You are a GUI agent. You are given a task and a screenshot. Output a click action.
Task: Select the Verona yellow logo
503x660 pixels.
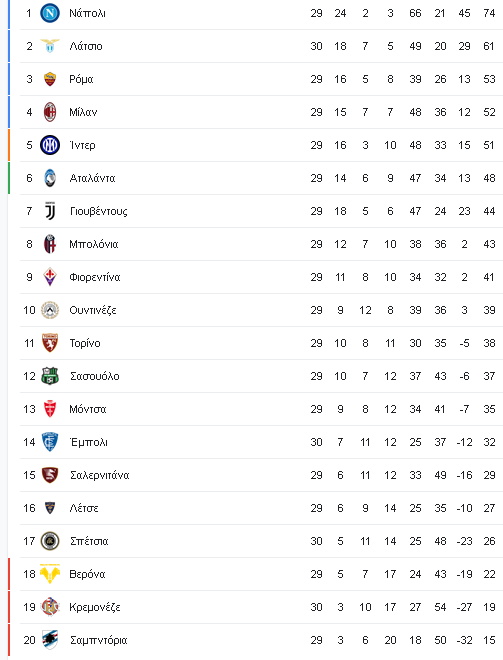tap(50, 574)
